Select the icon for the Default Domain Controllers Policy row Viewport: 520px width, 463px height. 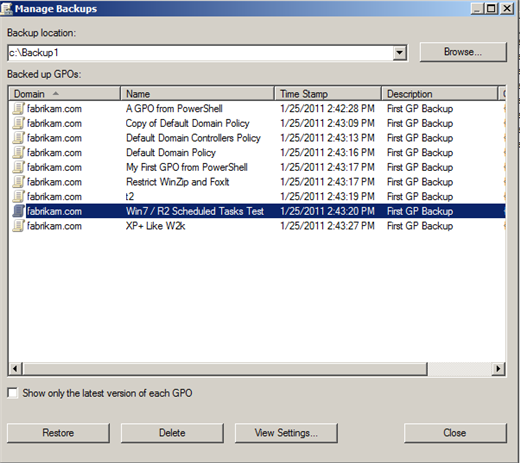18,138
